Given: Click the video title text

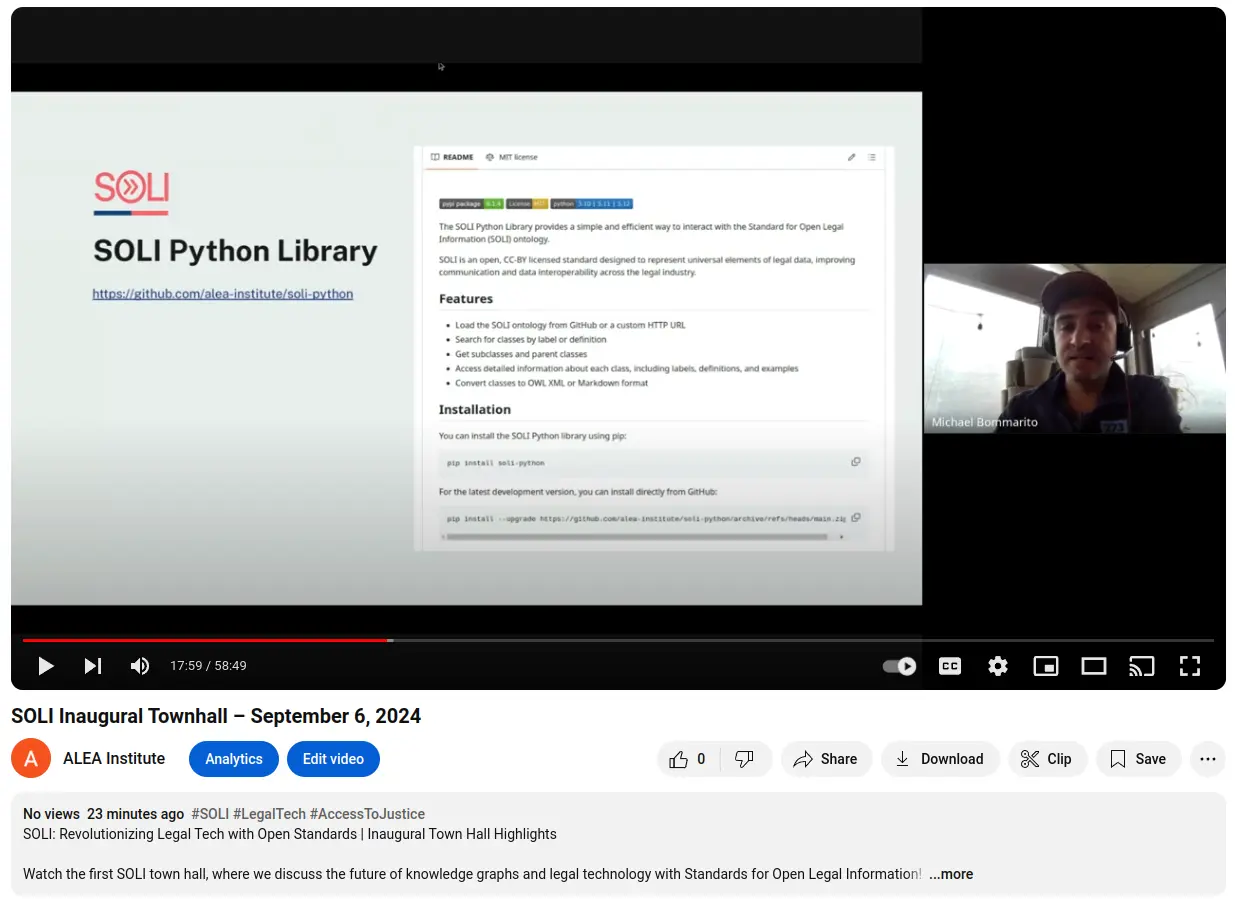Looking at the screenshot, I should pyautogui.click(x=216, y=716).
